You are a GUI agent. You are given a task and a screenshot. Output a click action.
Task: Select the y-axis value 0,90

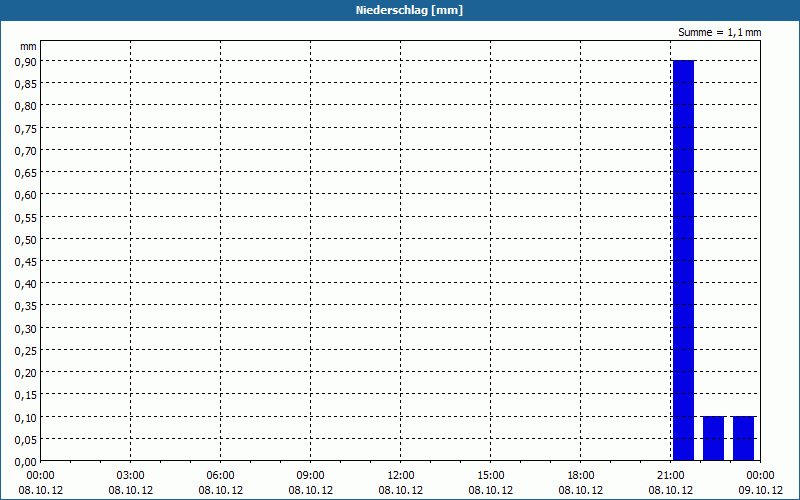tap(26, 61)
